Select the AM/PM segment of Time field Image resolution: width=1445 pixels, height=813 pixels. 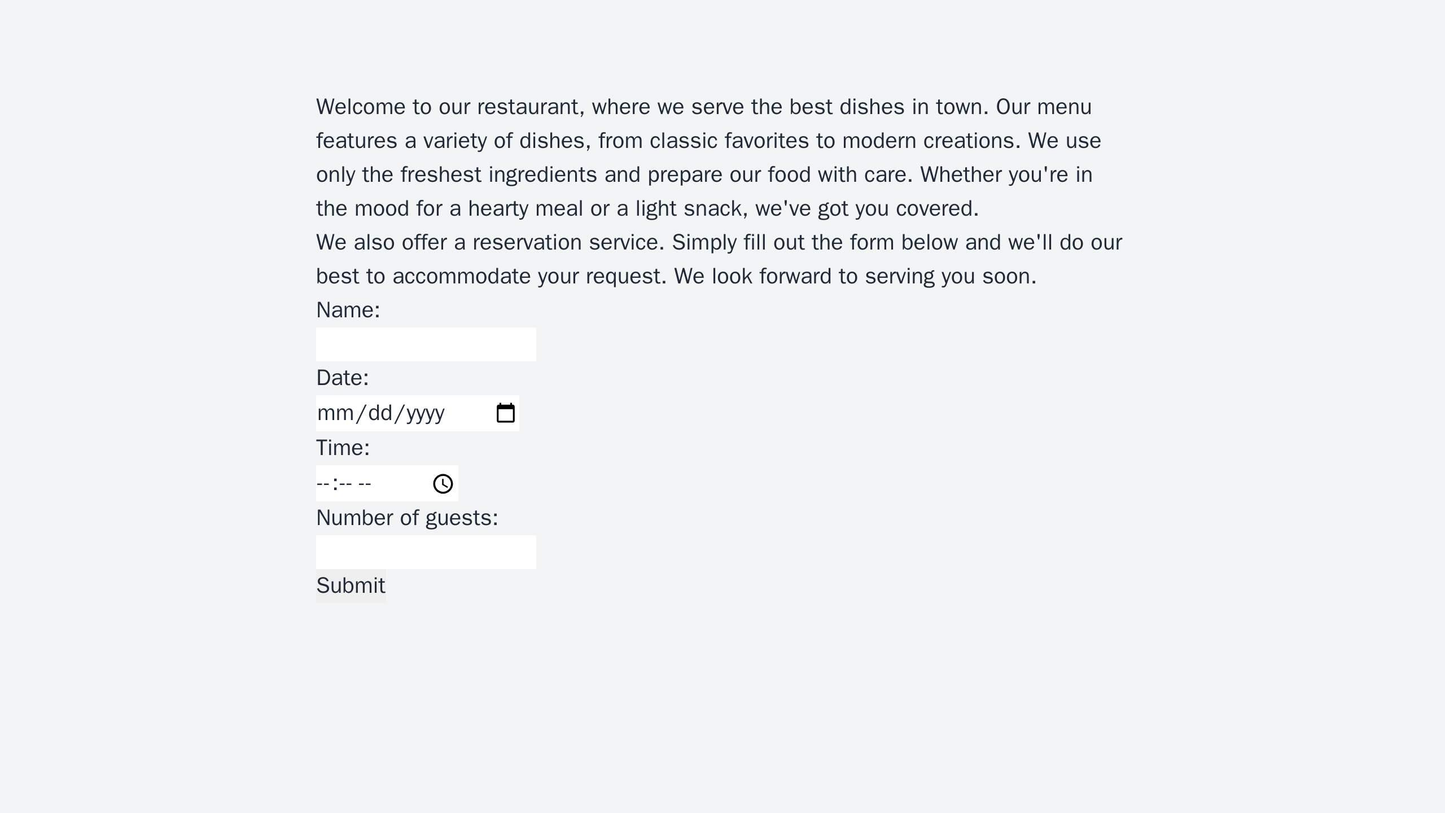(364, 484)
